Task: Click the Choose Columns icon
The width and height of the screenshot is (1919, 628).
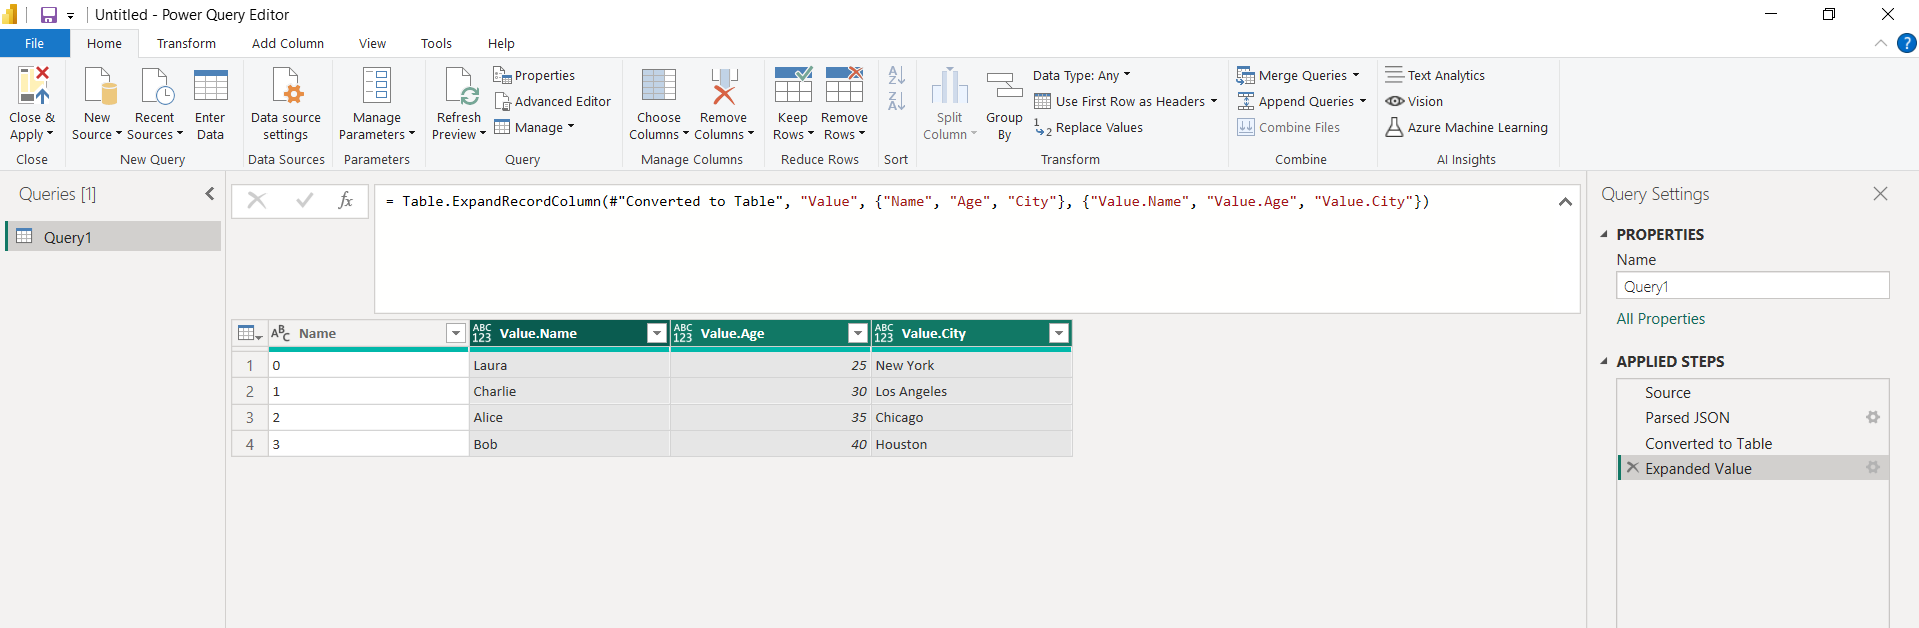Action: click(x=659, y=86)
